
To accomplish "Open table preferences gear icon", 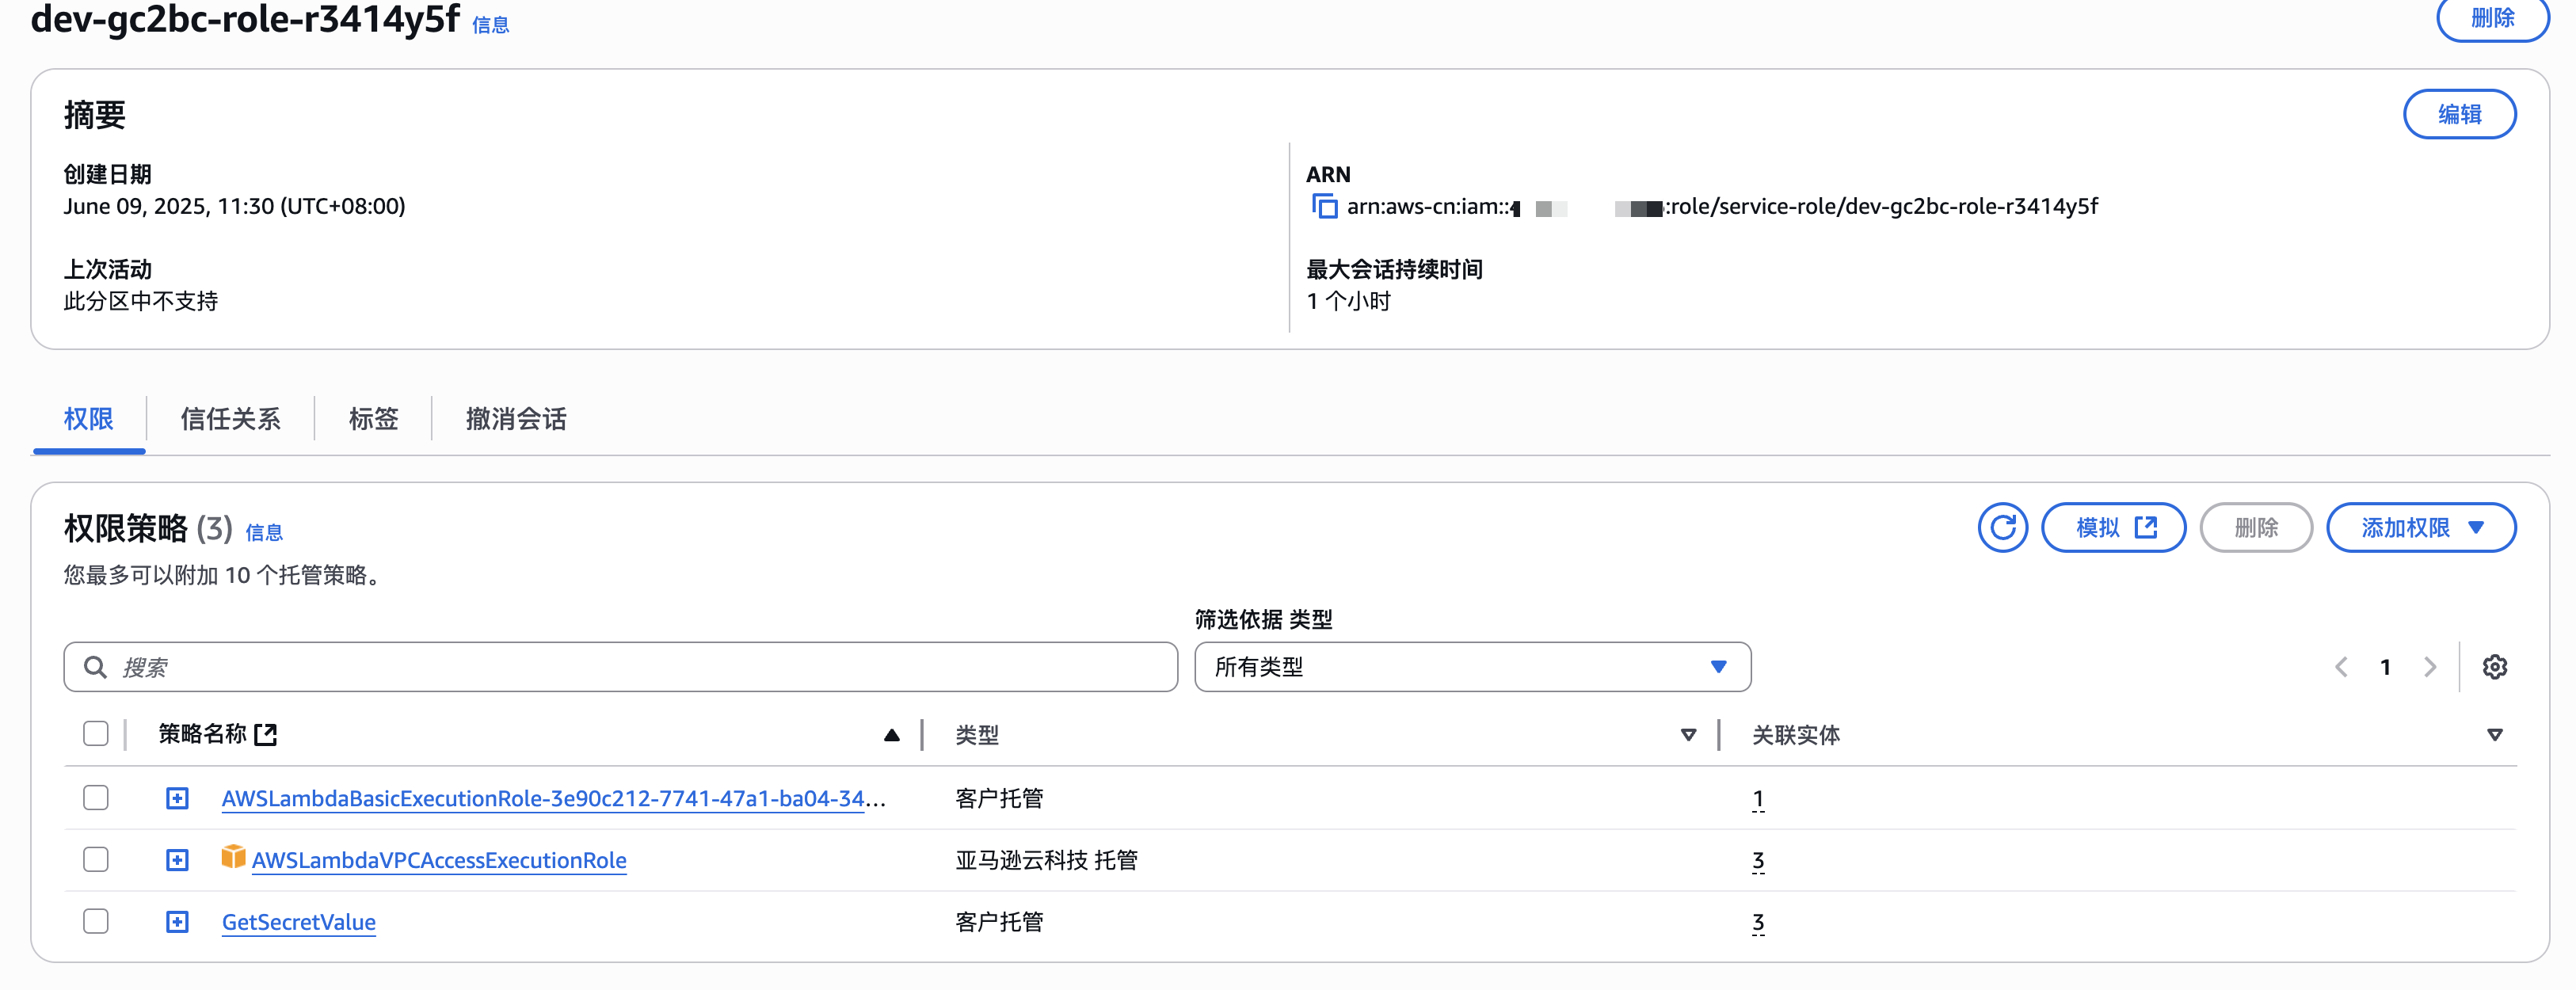I will pyautogui.click(x=2494, y=667).
